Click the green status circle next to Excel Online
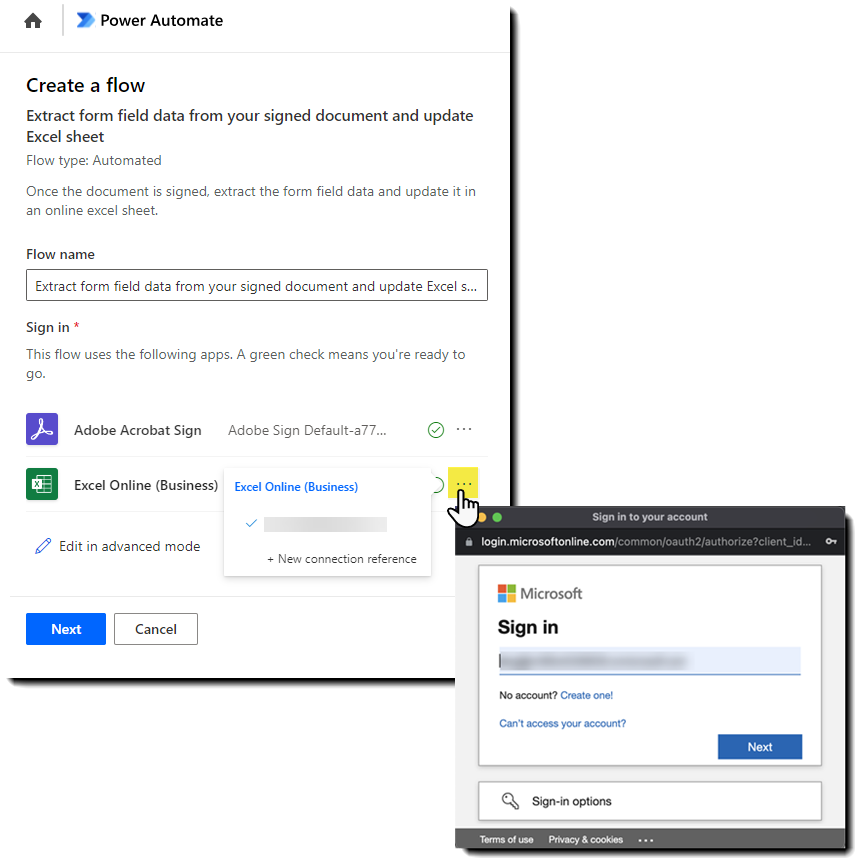The width and height of the screenshot is (855, 858). [436, 485]
